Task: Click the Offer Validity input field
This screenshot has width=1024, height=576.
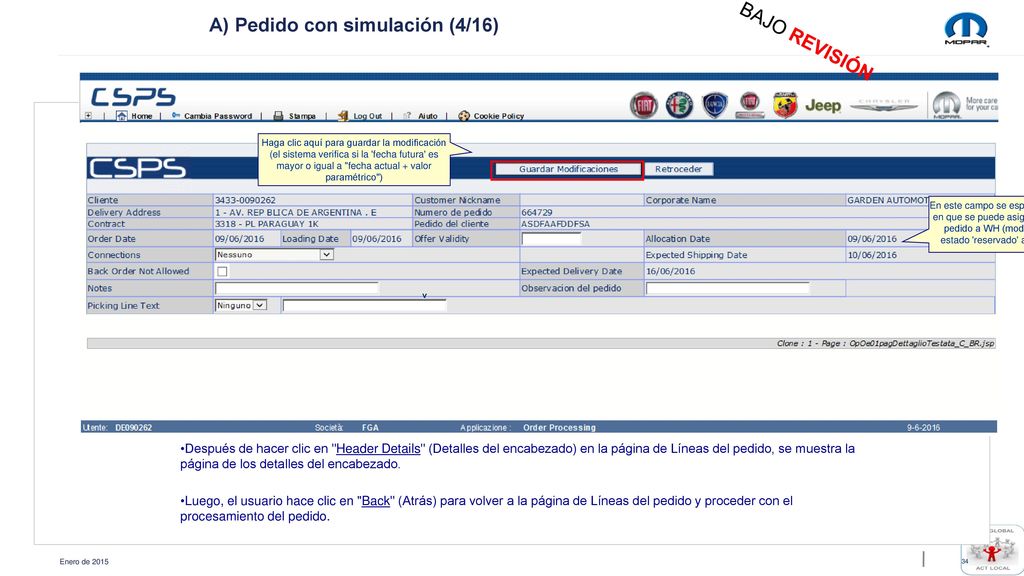Action: point(551,238)
